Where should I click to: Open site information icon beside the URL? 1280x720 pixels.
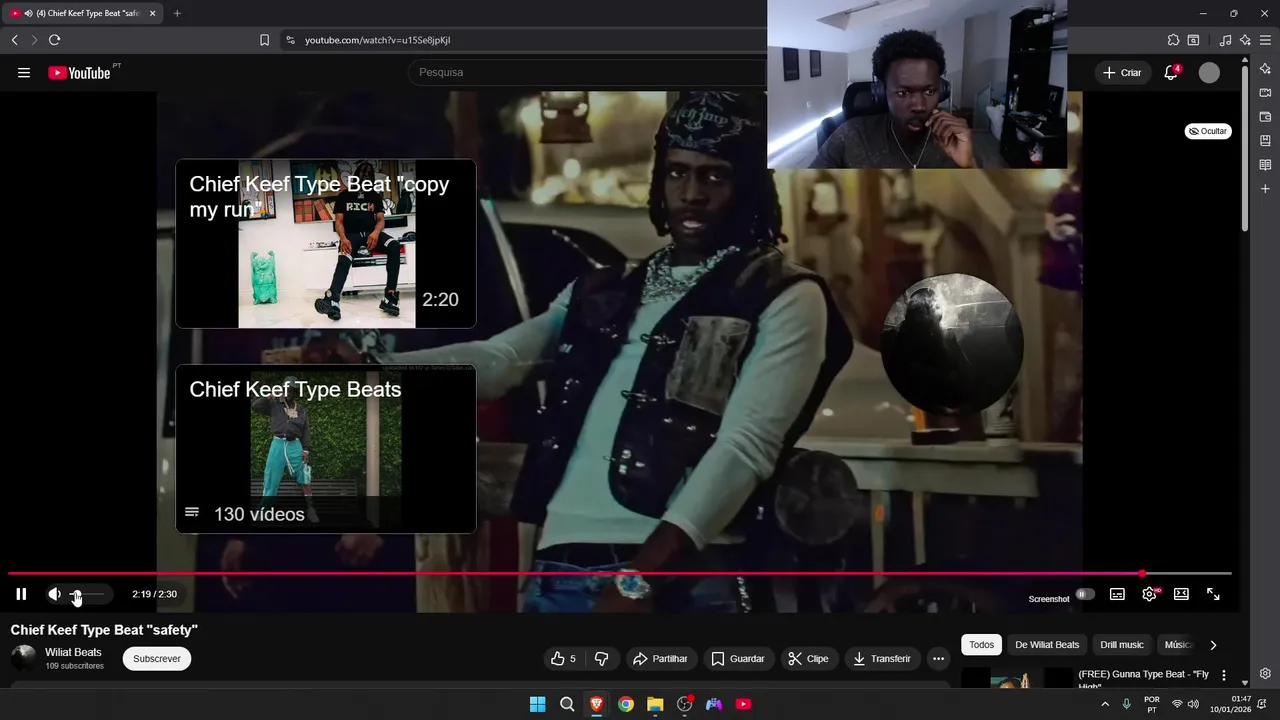(290, 40)
